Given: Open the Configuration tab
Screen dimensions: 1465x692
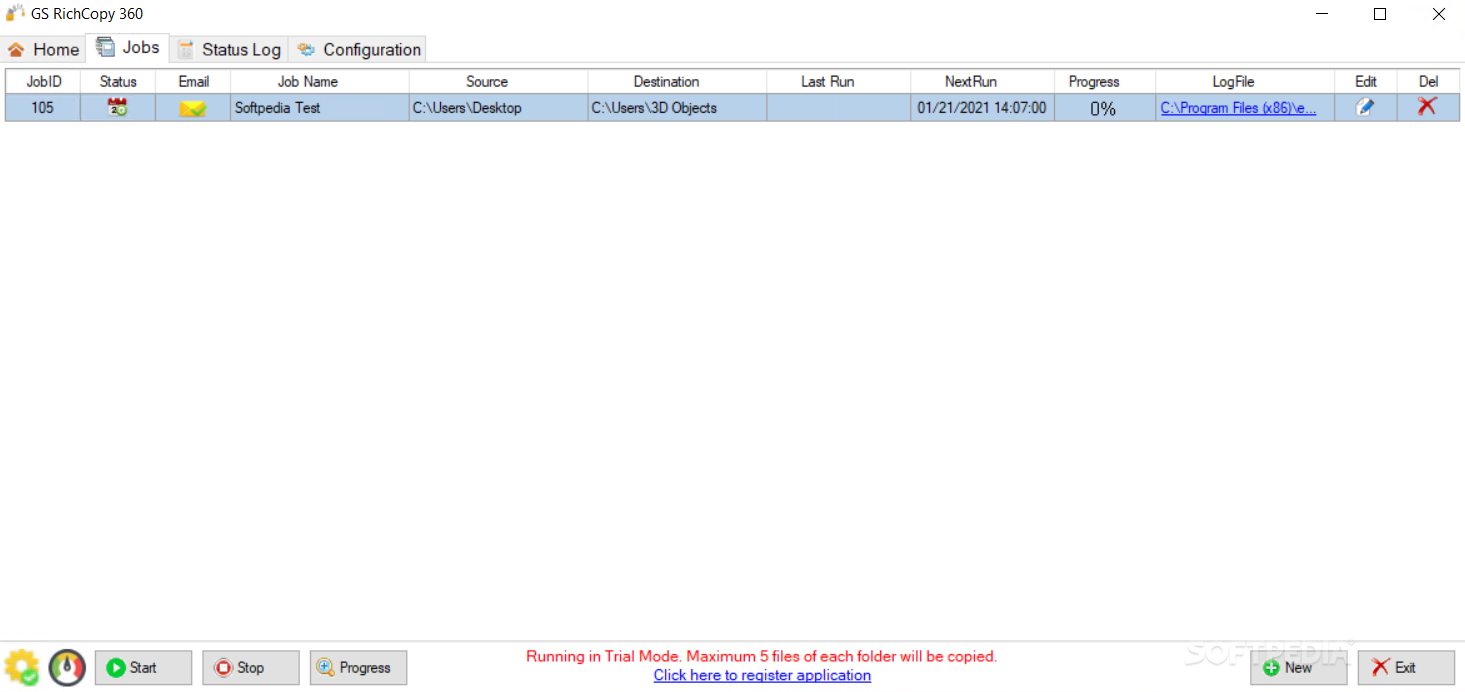Looking at the screenshot, I should pos(359,49).
